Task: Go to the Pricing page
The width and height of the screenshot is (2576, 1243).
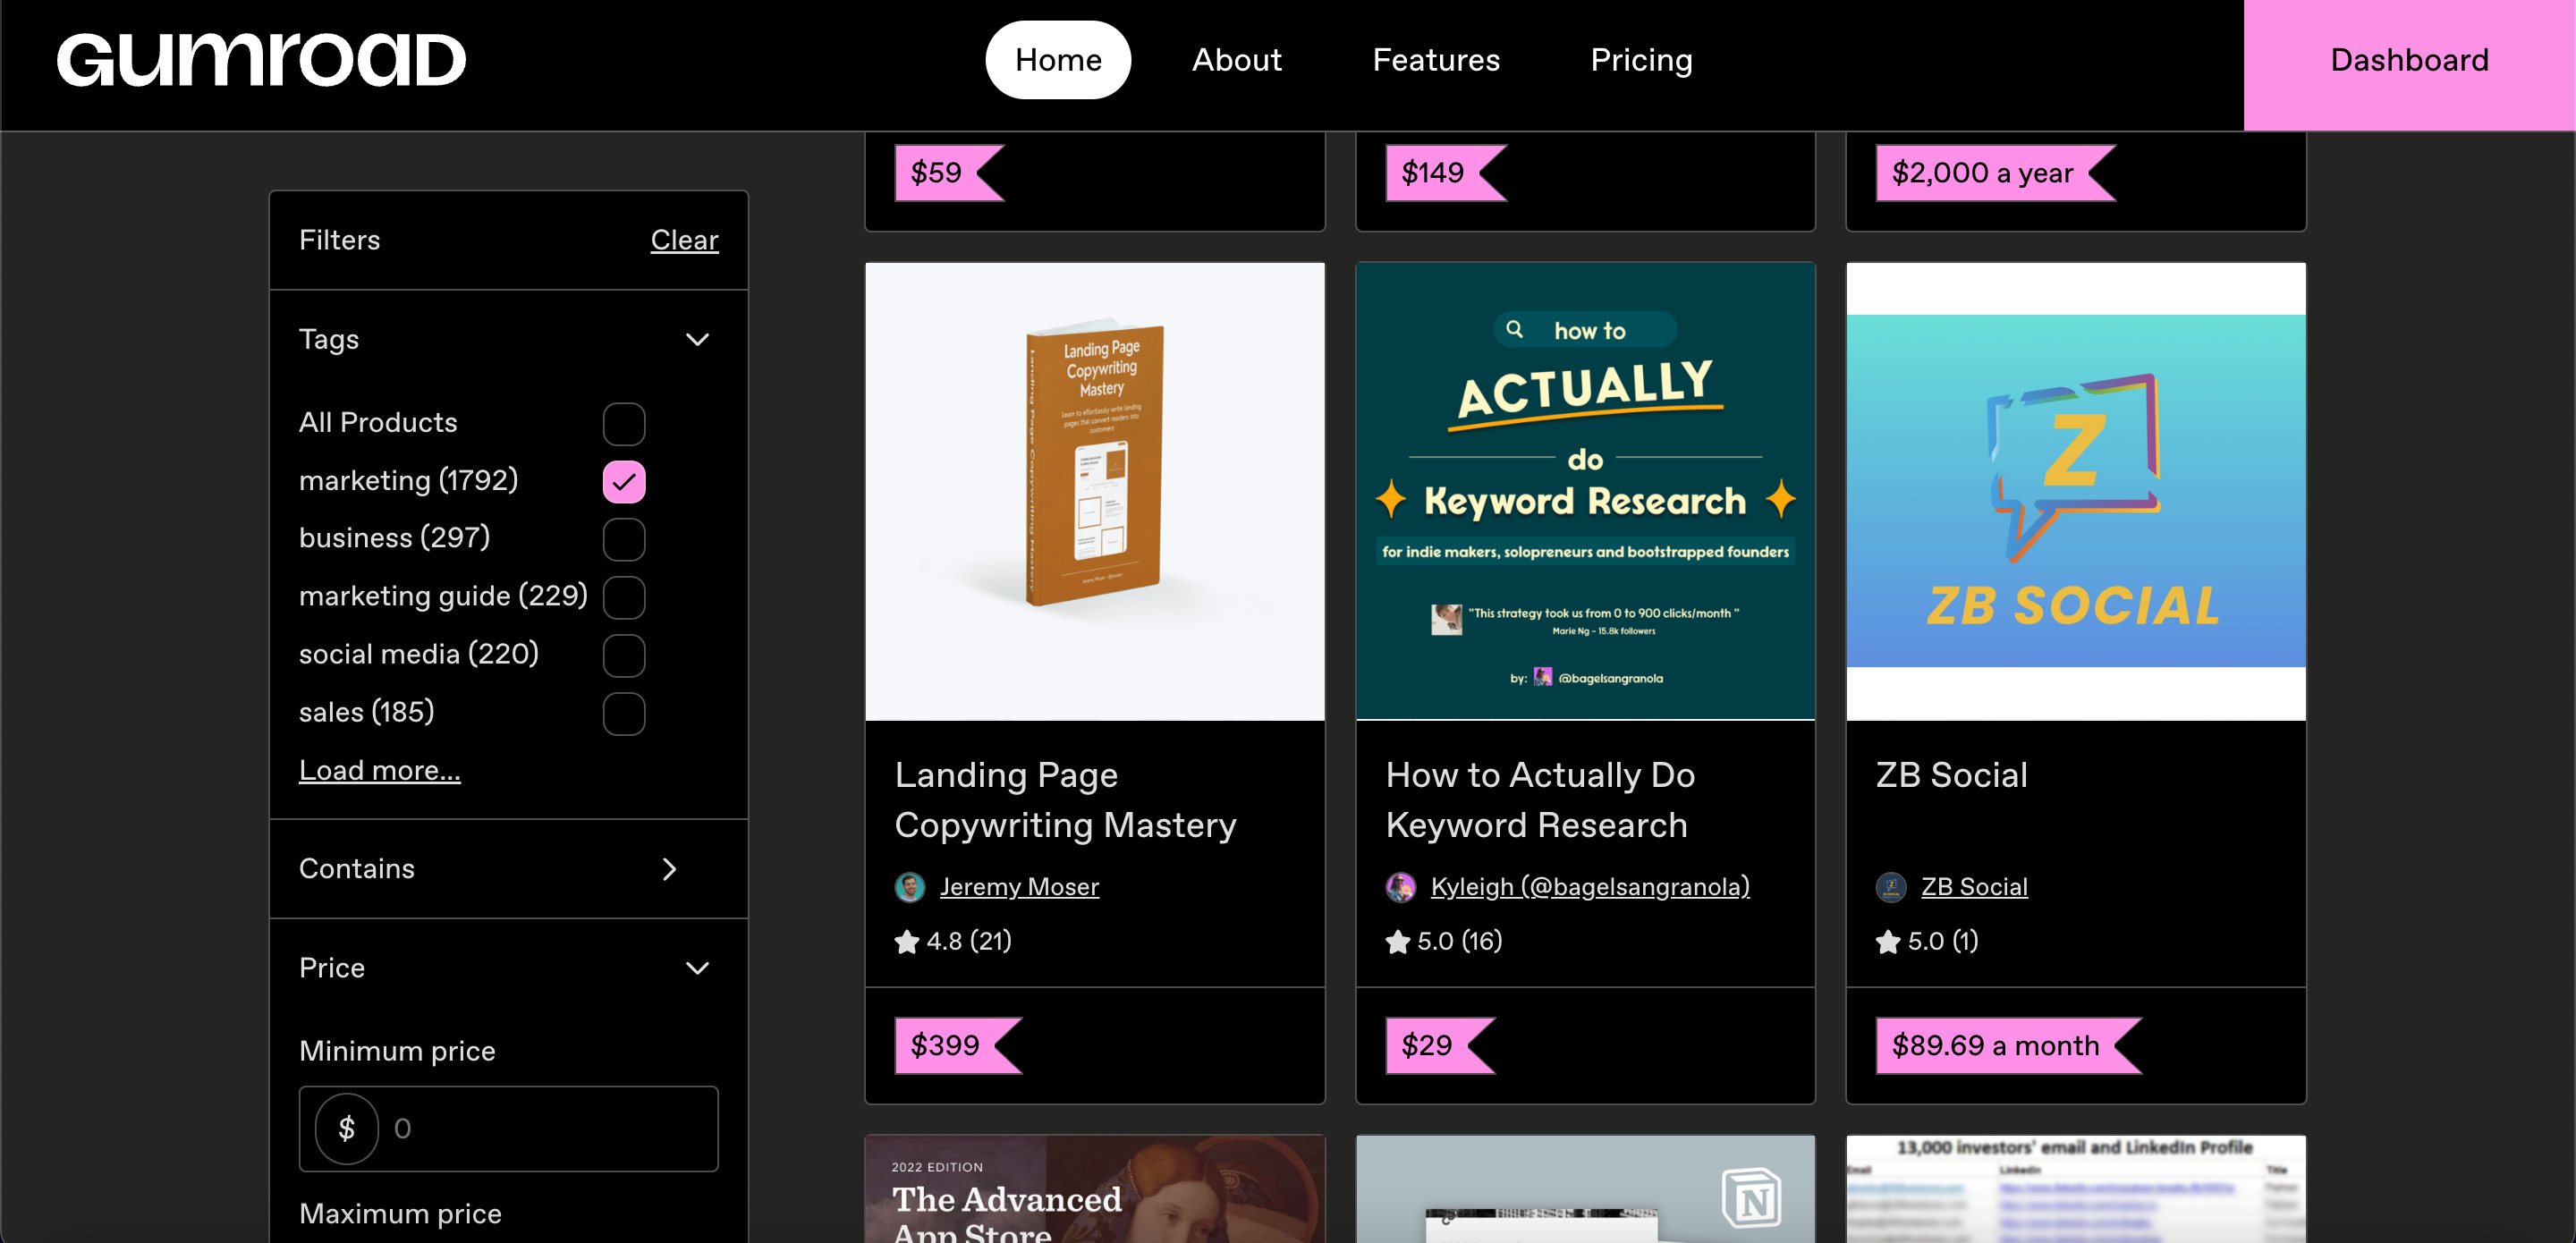Action: point(1641,60)
